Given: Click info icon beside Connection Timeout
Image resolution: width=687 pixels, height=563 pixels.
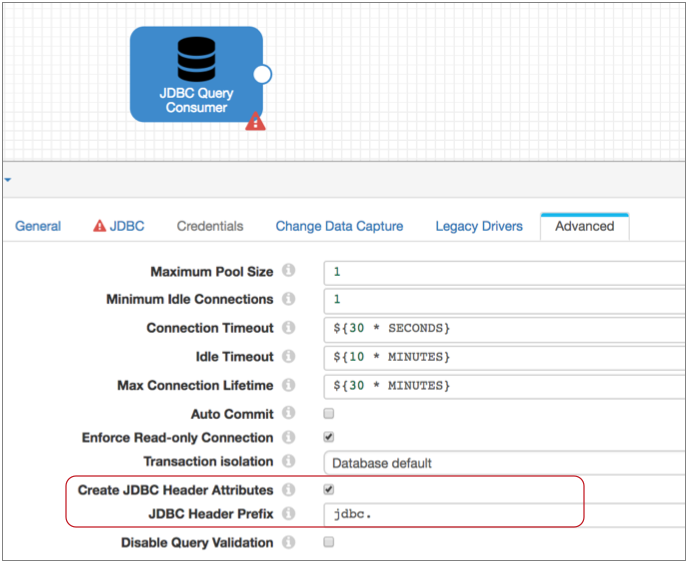Looking at the screenshot, I should 288,328.
